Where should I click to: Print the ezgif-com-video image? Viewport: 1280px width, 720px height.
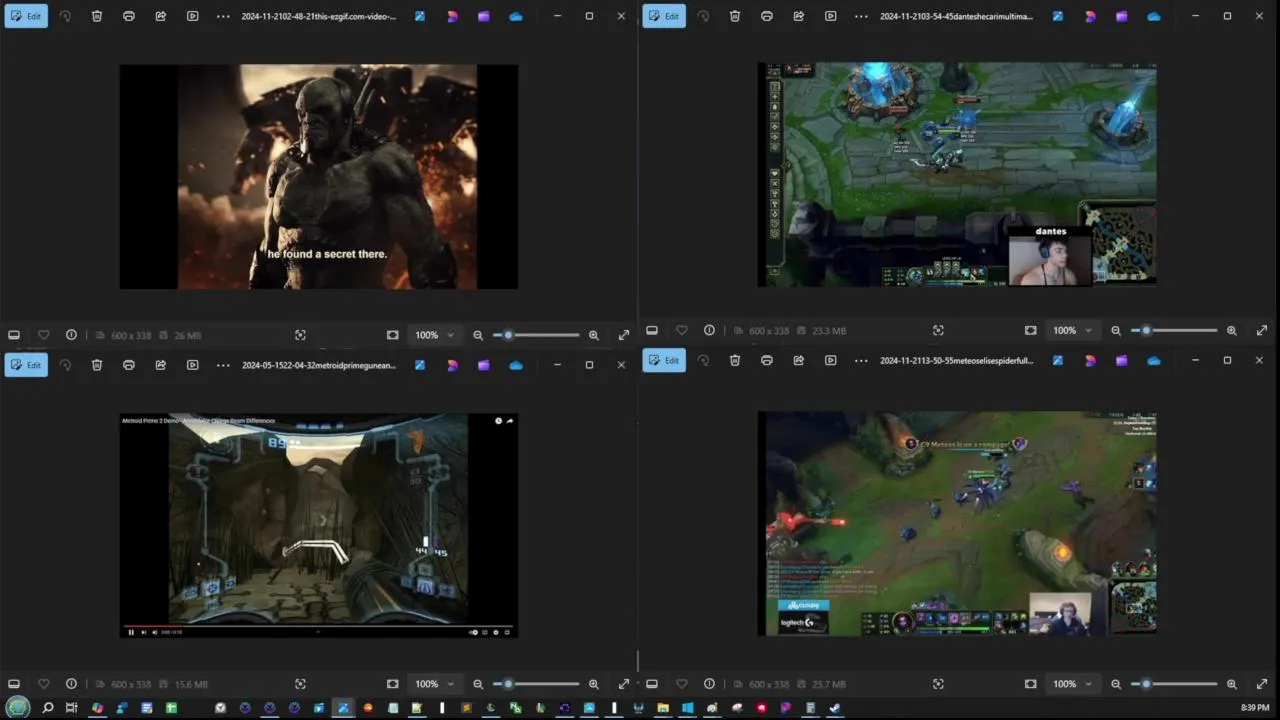pos(129,16)
